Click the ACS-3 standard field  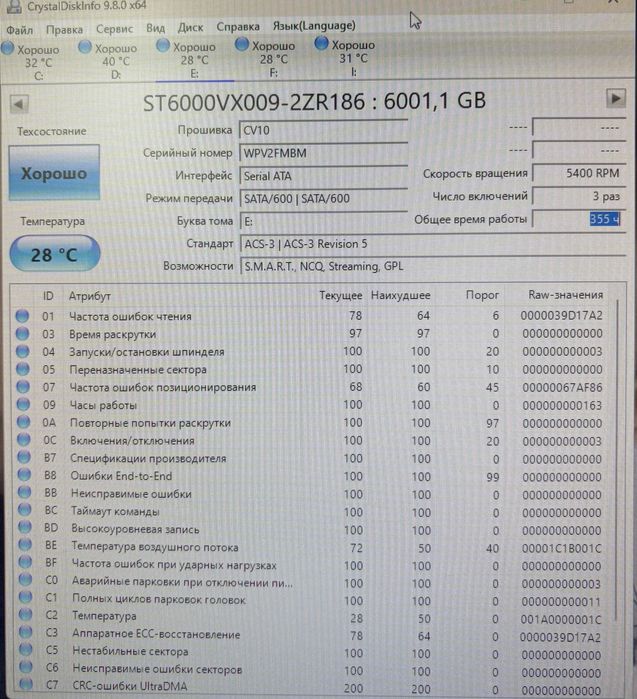pyautogui.click(x=432, y=244)
